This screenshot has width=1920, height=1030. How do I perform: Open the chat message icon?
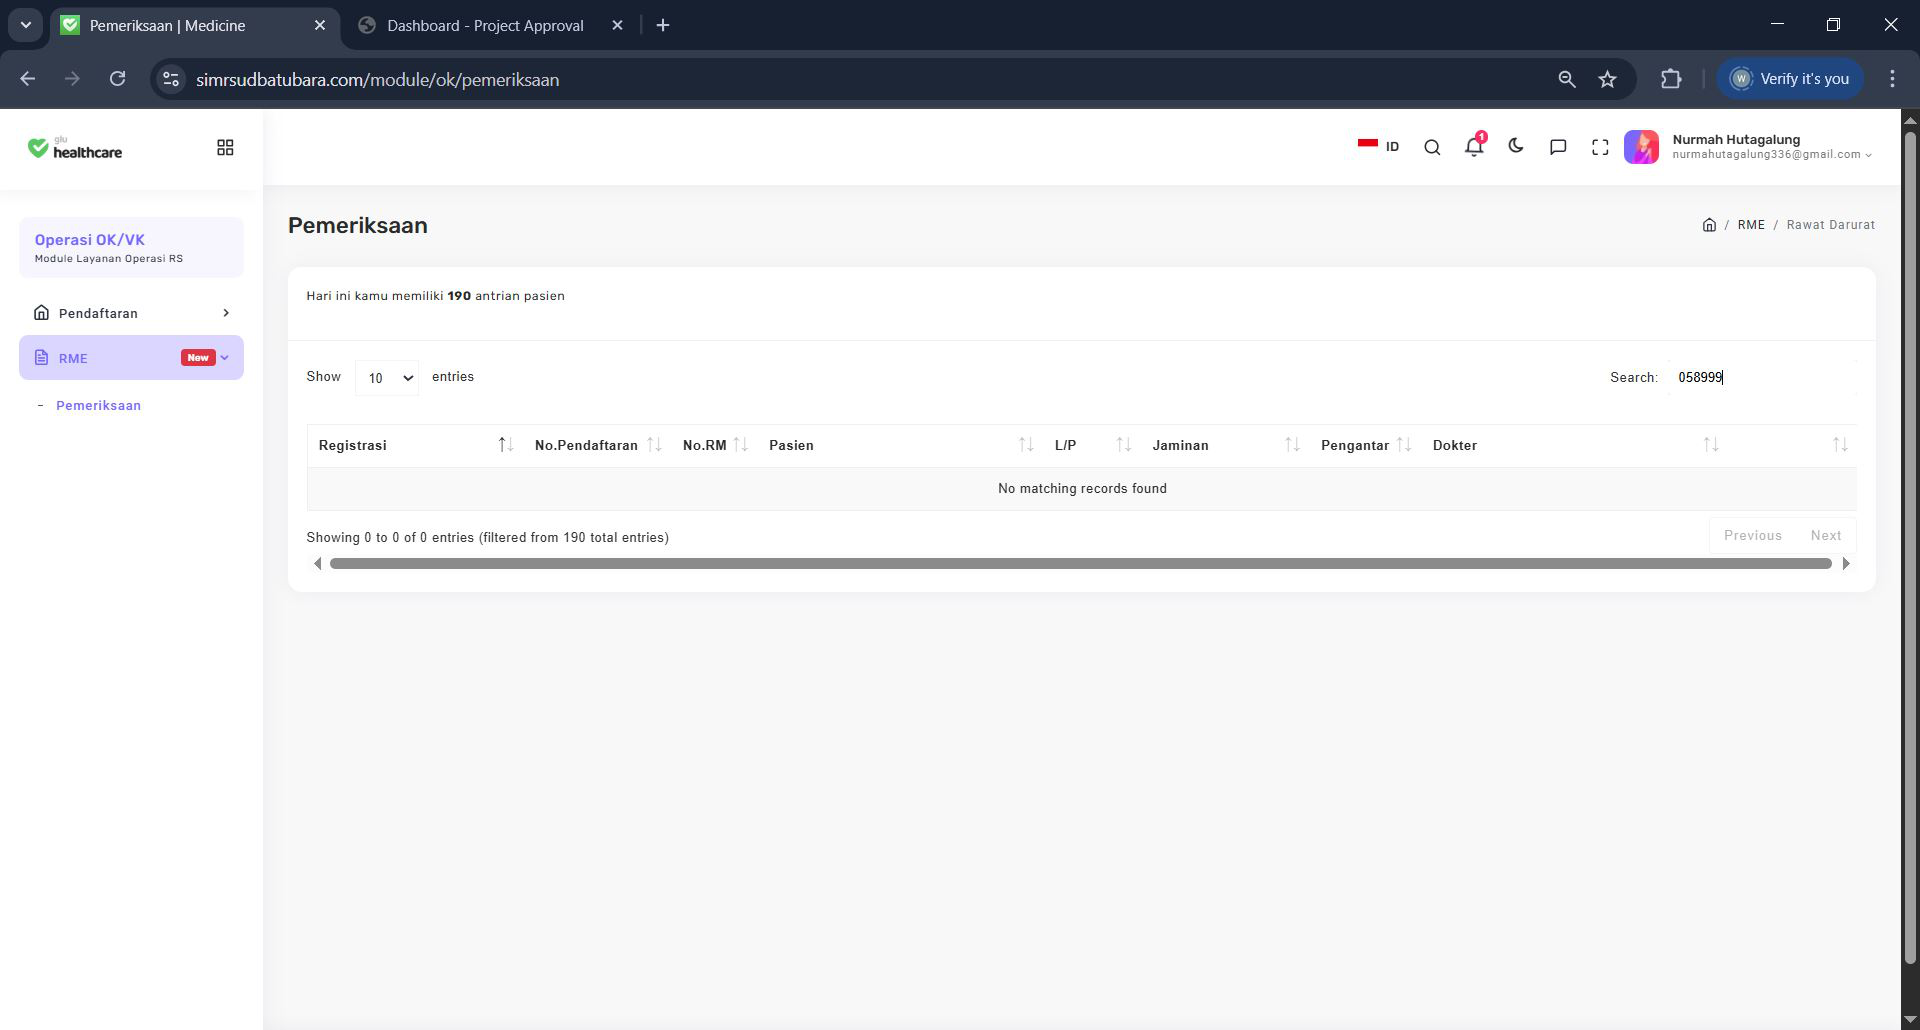coord(1558,147)
